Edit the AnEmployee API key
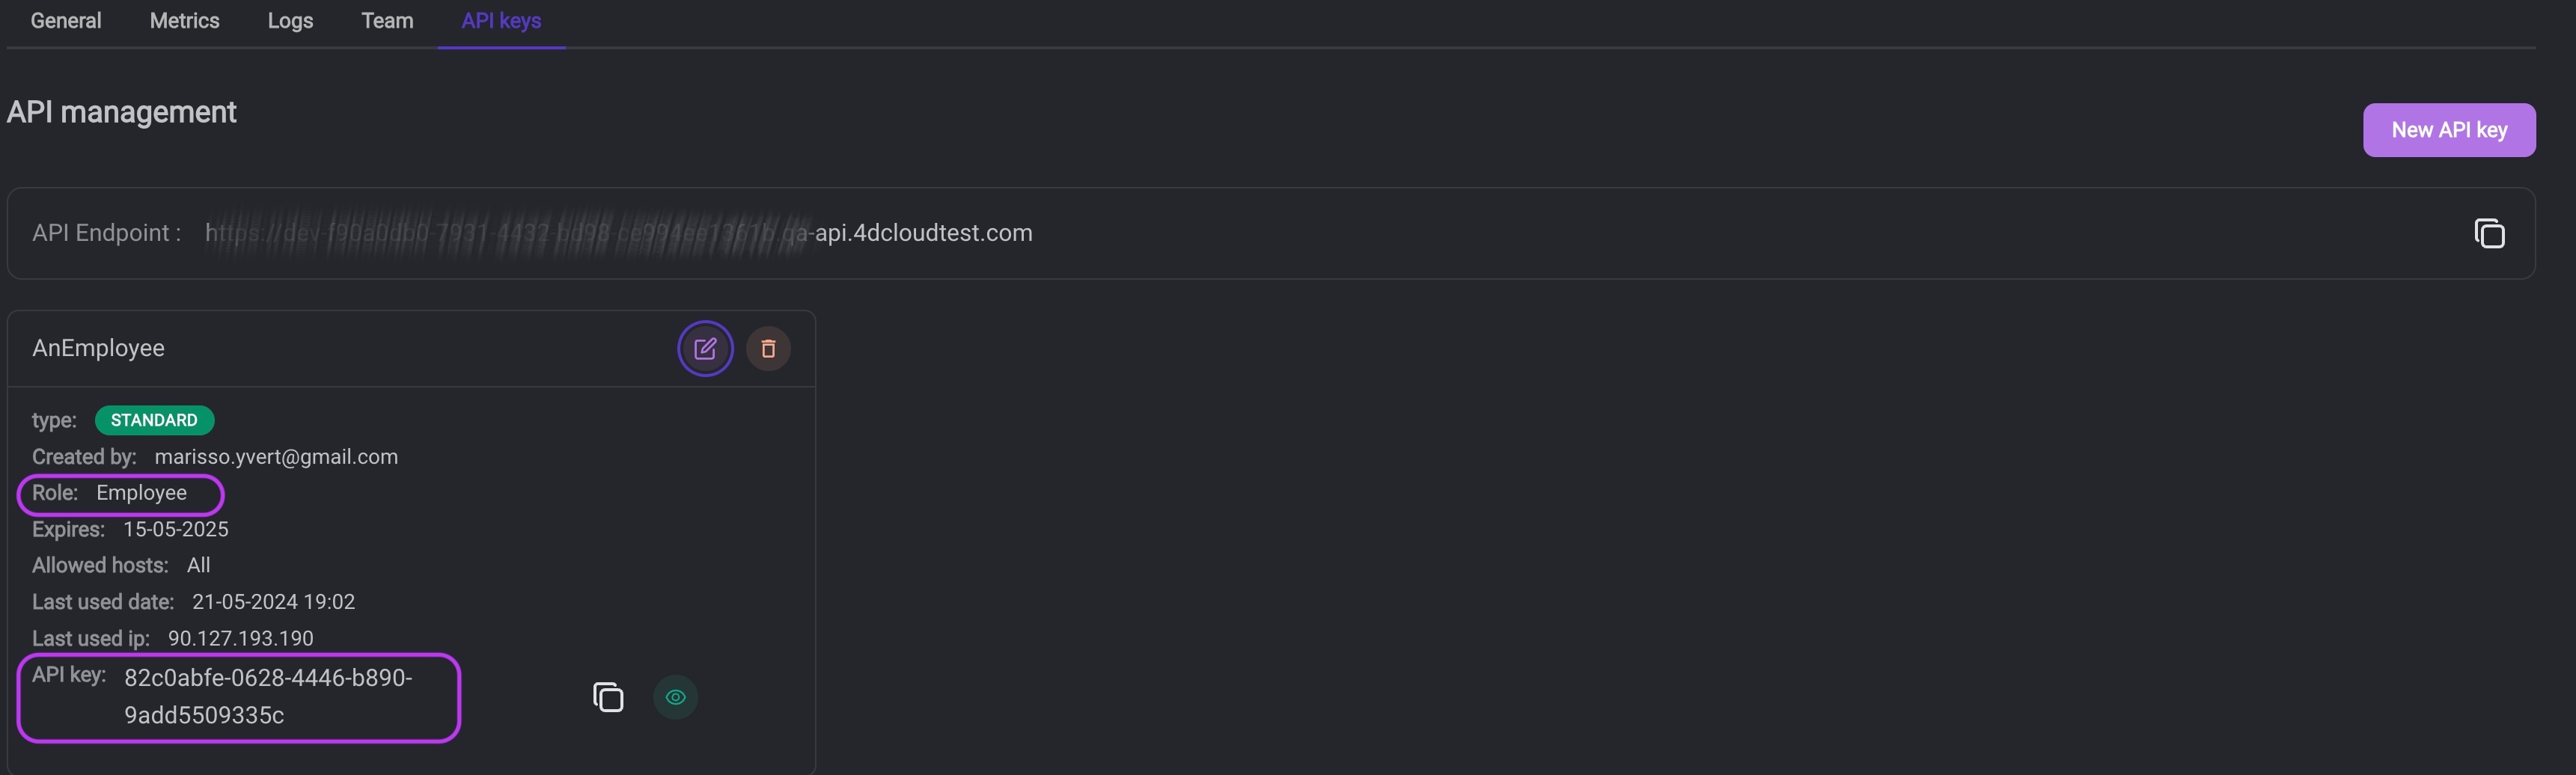This screenshot has height=775, width=2576. pyautogui.click(x=705, y=349)
